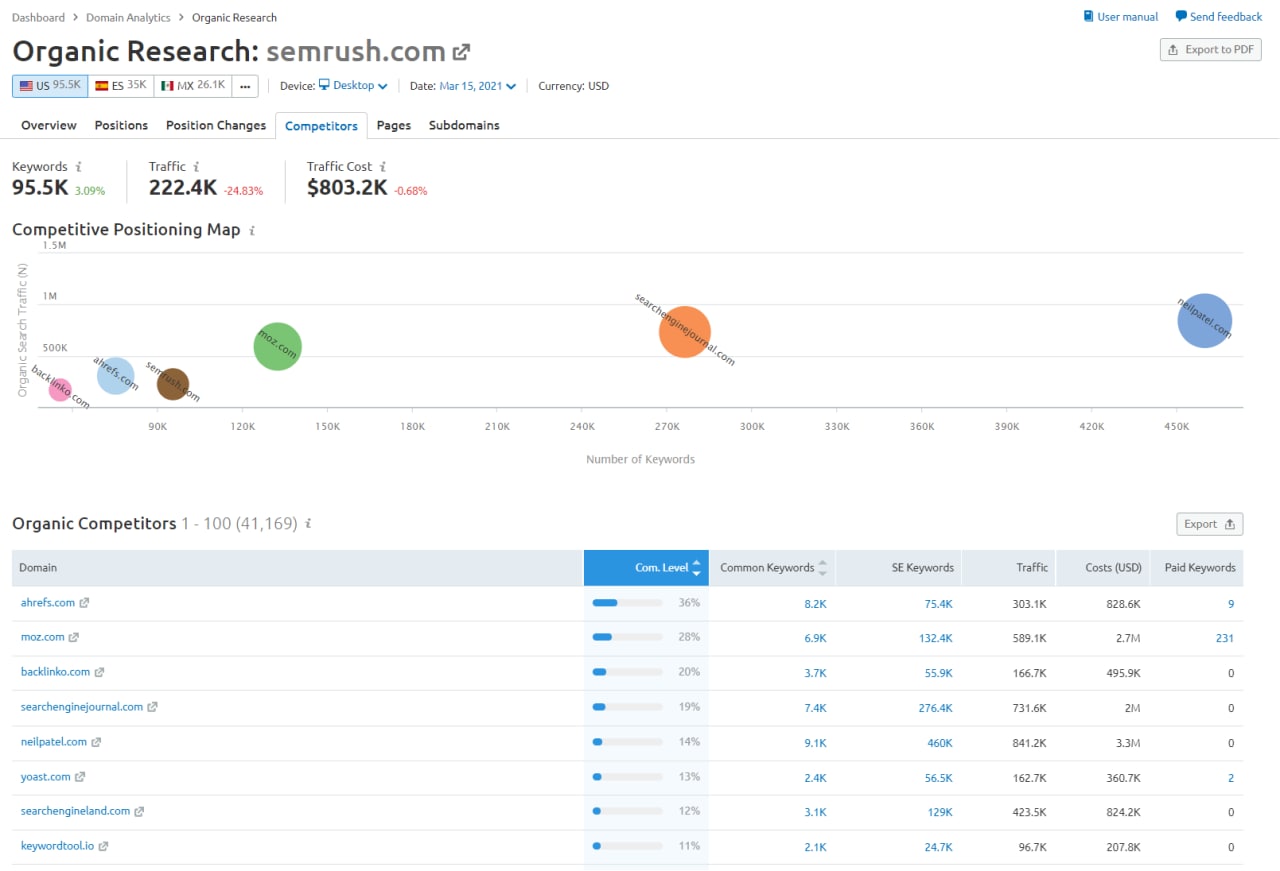Click the pink backlinko.com bubble
The image size is (1280, 871).
(60, 389)
